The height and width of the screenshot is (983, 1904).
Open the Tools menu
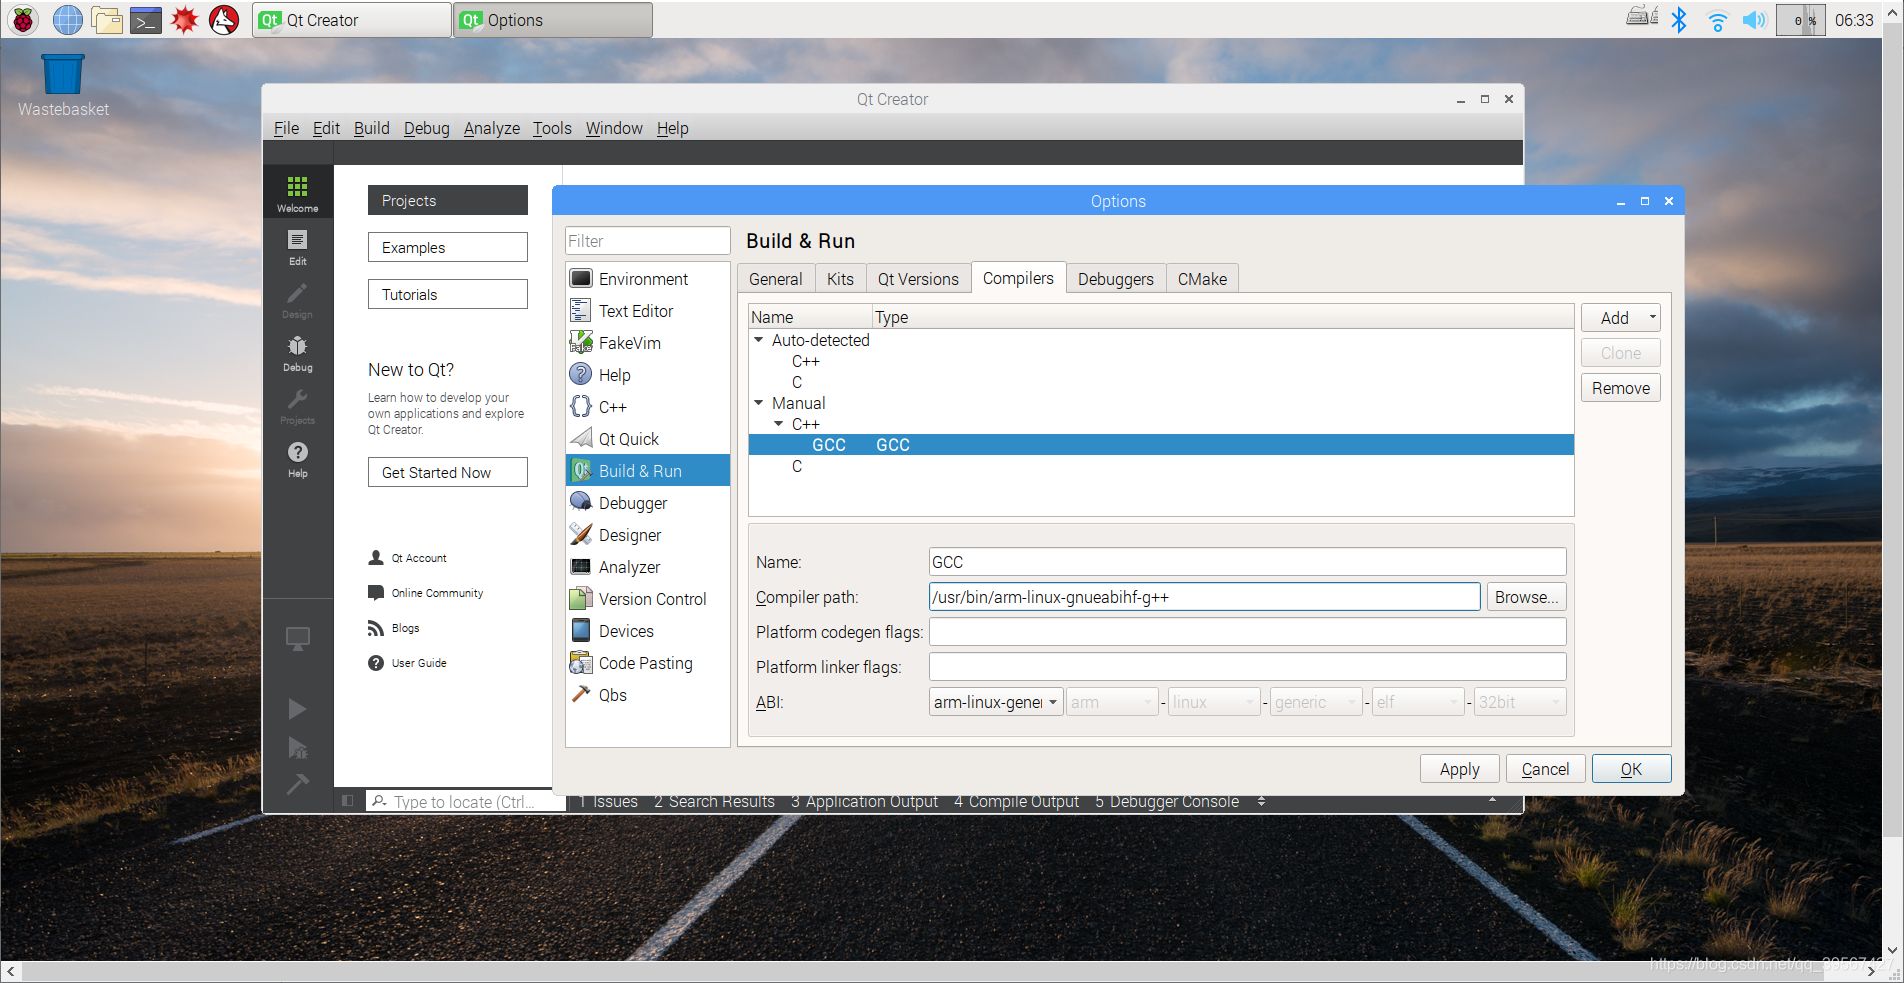(552, 128)
